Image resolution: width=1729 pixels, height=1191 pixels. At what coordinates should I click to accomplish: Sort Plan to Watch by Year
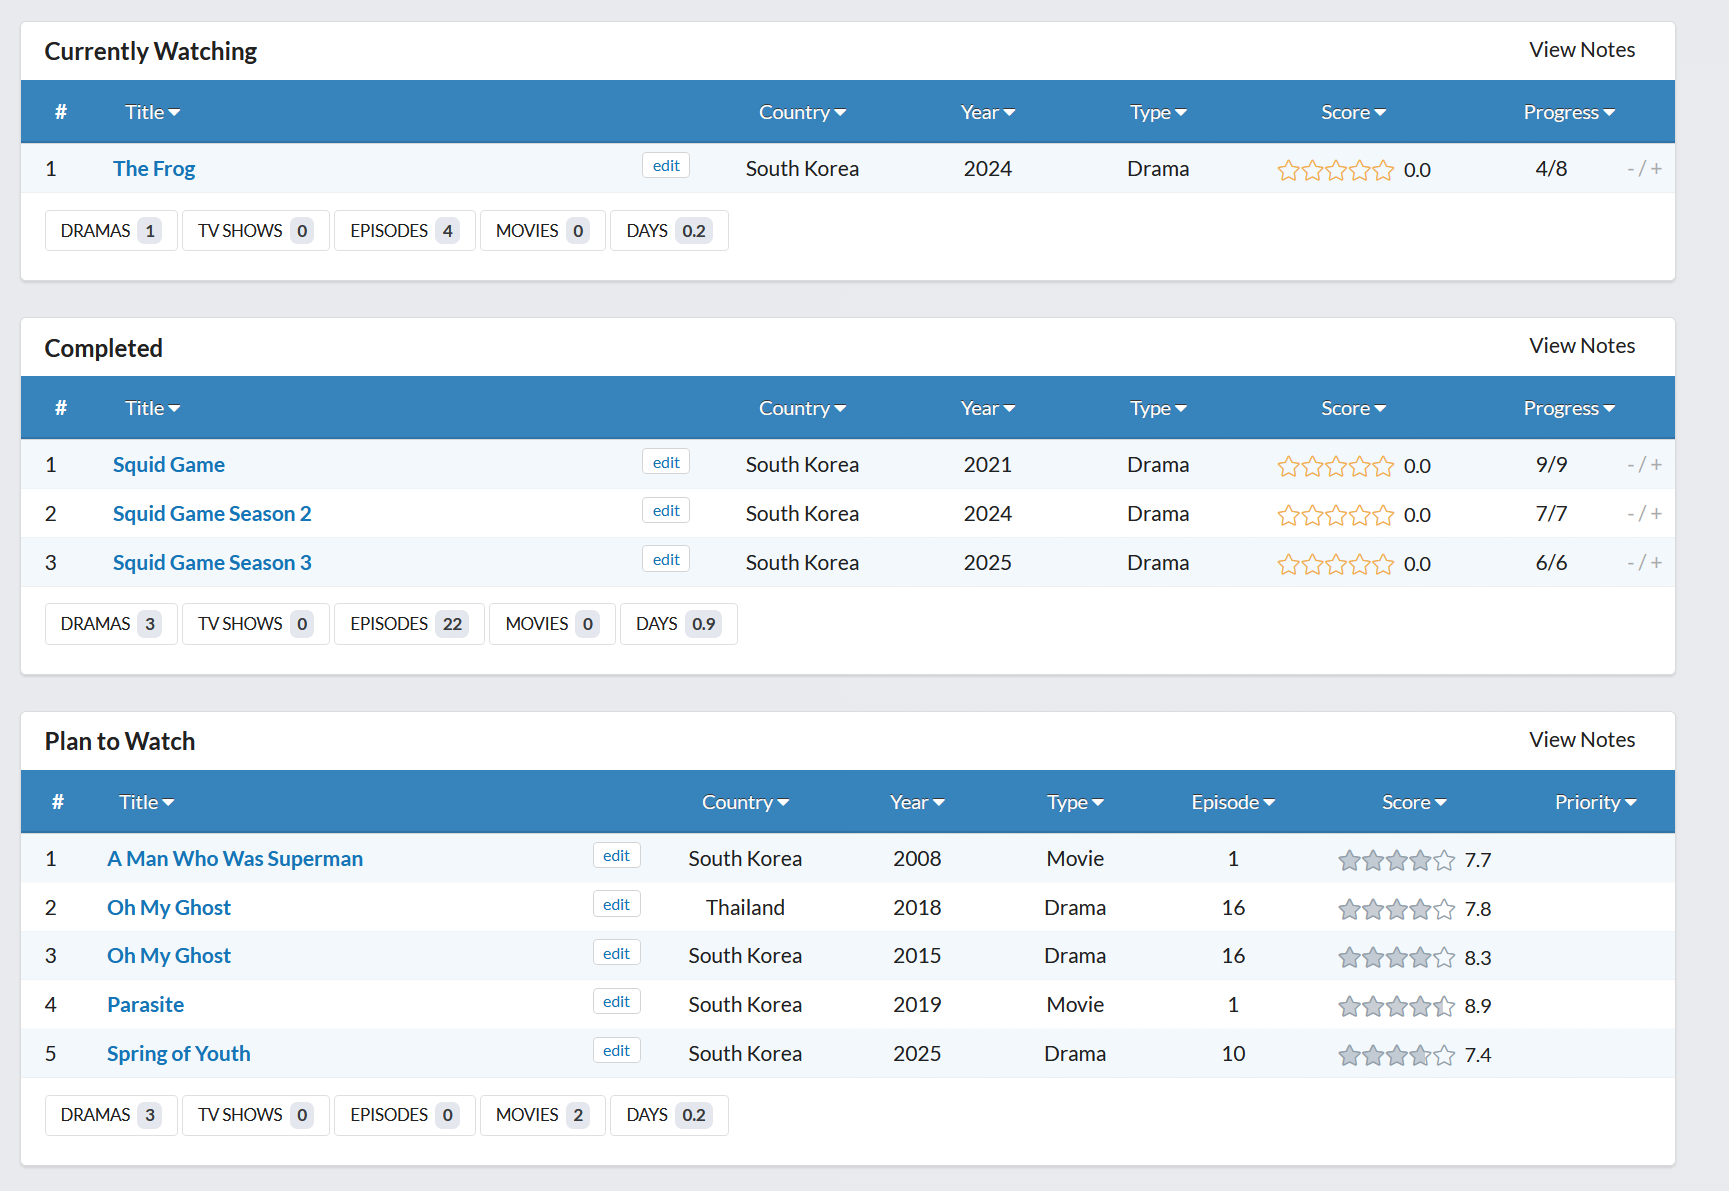917,802
